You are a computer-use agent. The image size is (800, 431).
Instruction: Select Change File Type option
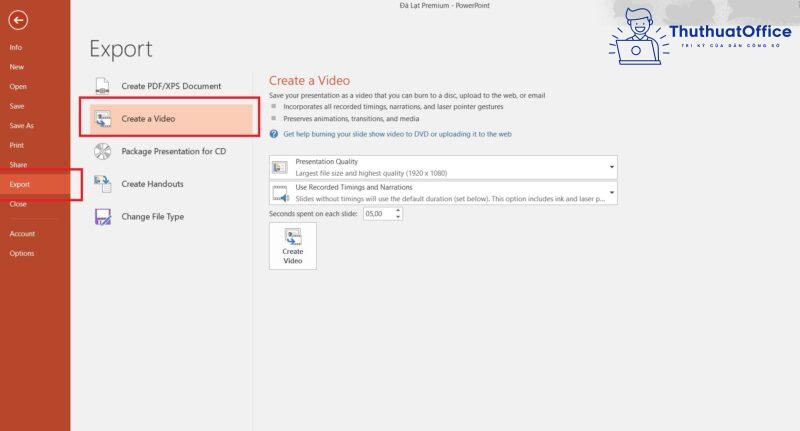click(x=171, y=217)
